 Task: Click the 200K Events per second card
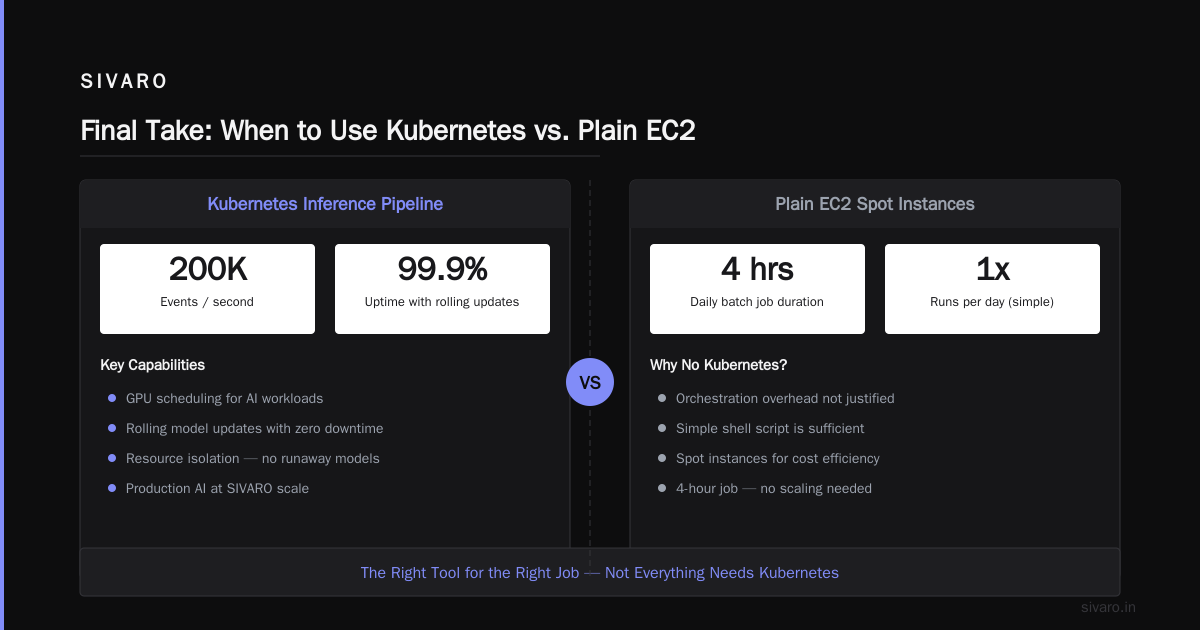point(207,289)
